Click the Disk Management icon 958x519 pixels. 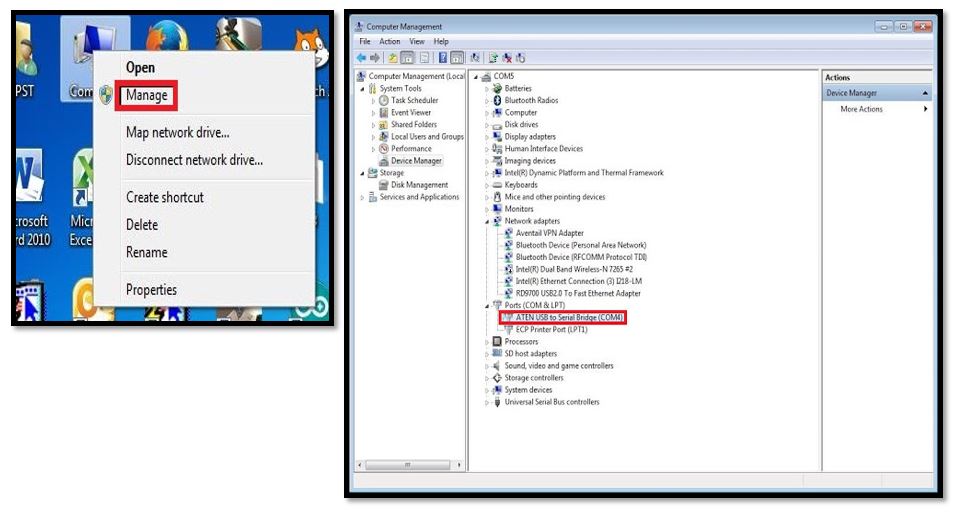[384, 185]
